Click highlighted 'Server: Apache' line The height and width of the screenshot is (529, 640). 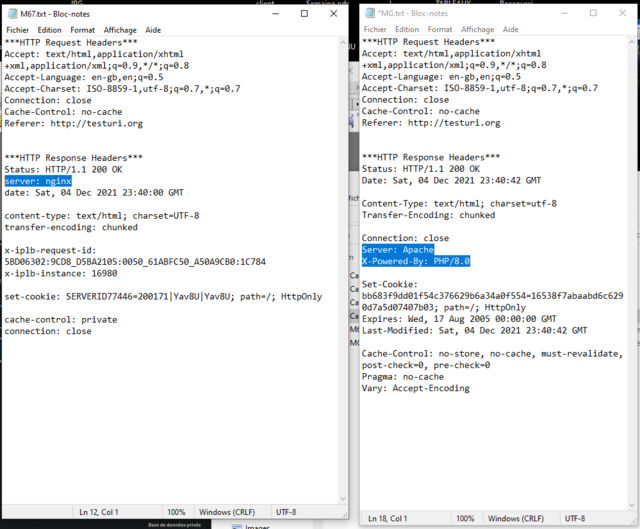(398, 249)
